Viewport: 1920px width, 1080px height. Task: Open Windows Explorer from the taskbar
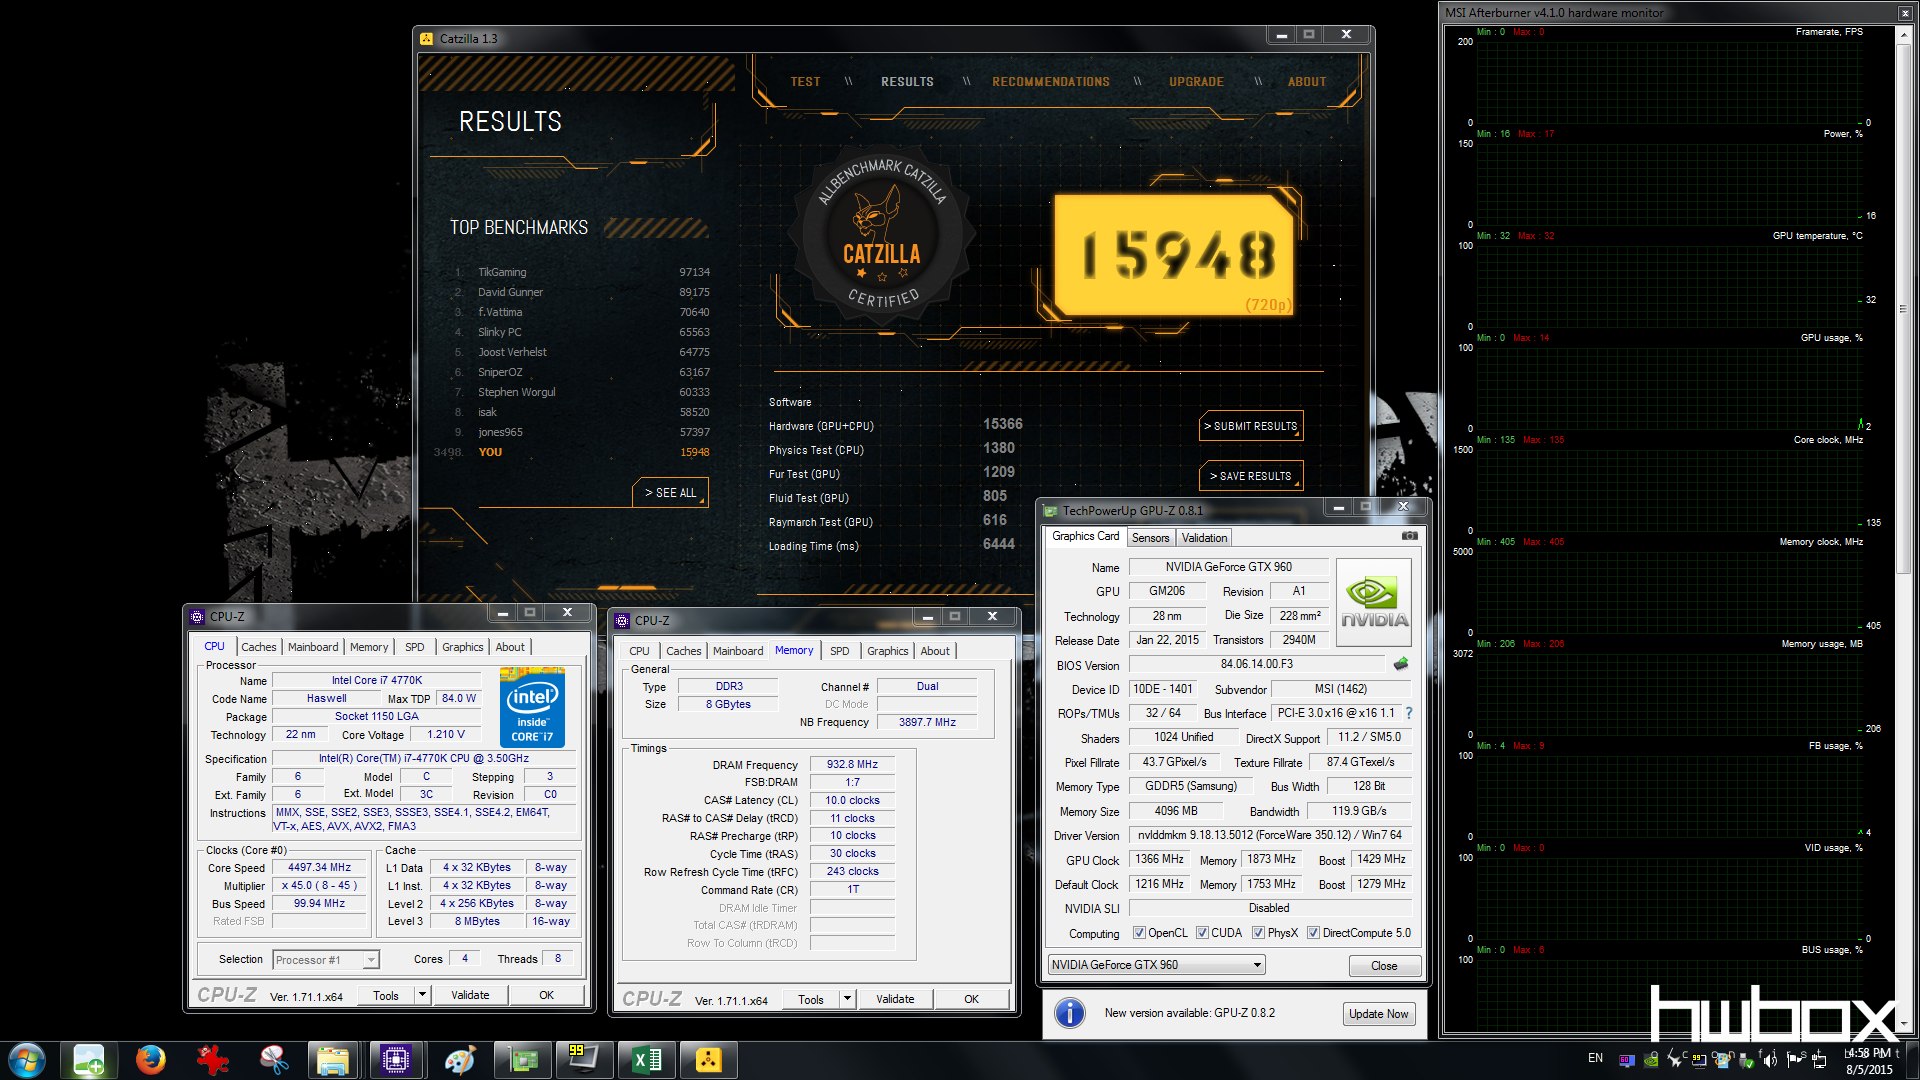[333, 1060]
